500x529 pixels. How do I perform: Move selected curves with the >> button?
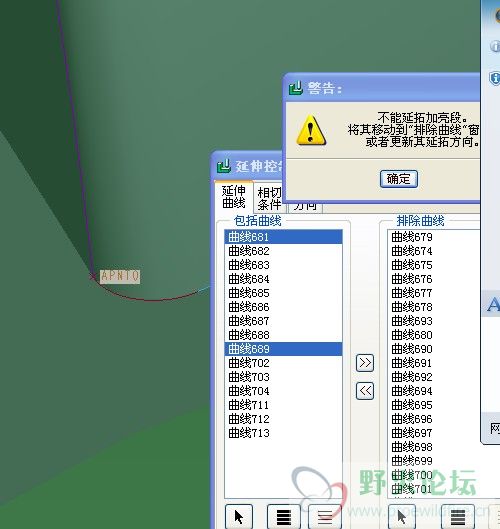point(365,363)
